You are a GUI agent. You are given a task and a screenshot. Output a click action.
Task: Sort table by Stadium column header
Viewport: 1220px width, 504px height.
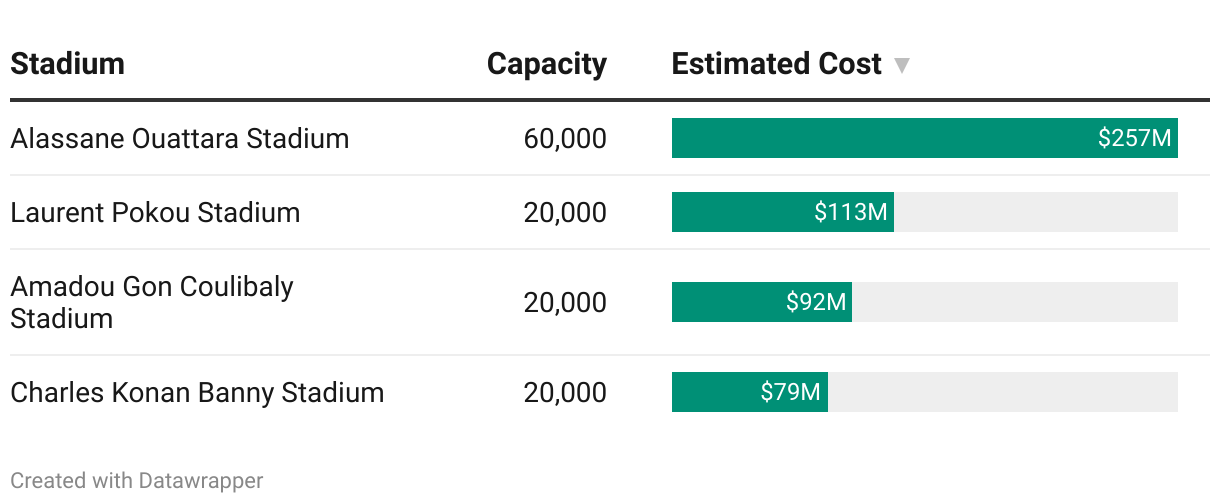point(67,64)
